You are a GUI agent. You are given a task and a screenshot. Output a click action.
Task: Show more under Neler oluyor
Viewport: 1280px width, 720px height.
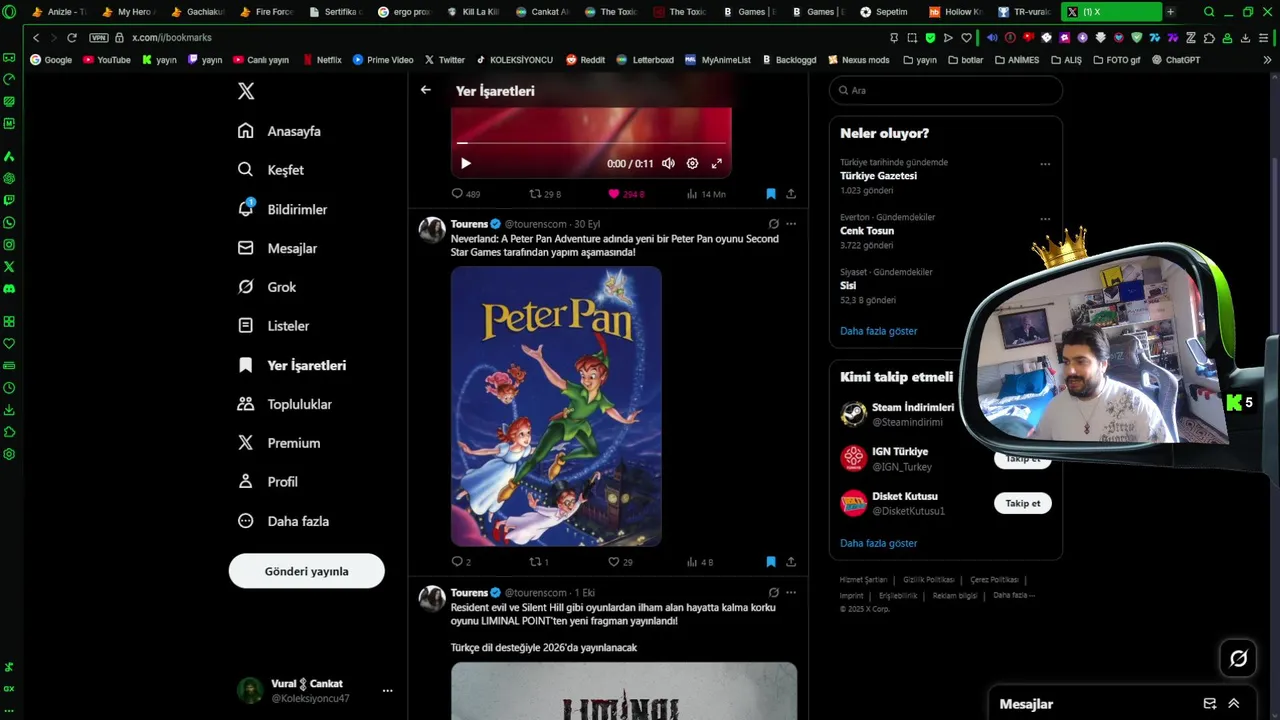[878, 331]
